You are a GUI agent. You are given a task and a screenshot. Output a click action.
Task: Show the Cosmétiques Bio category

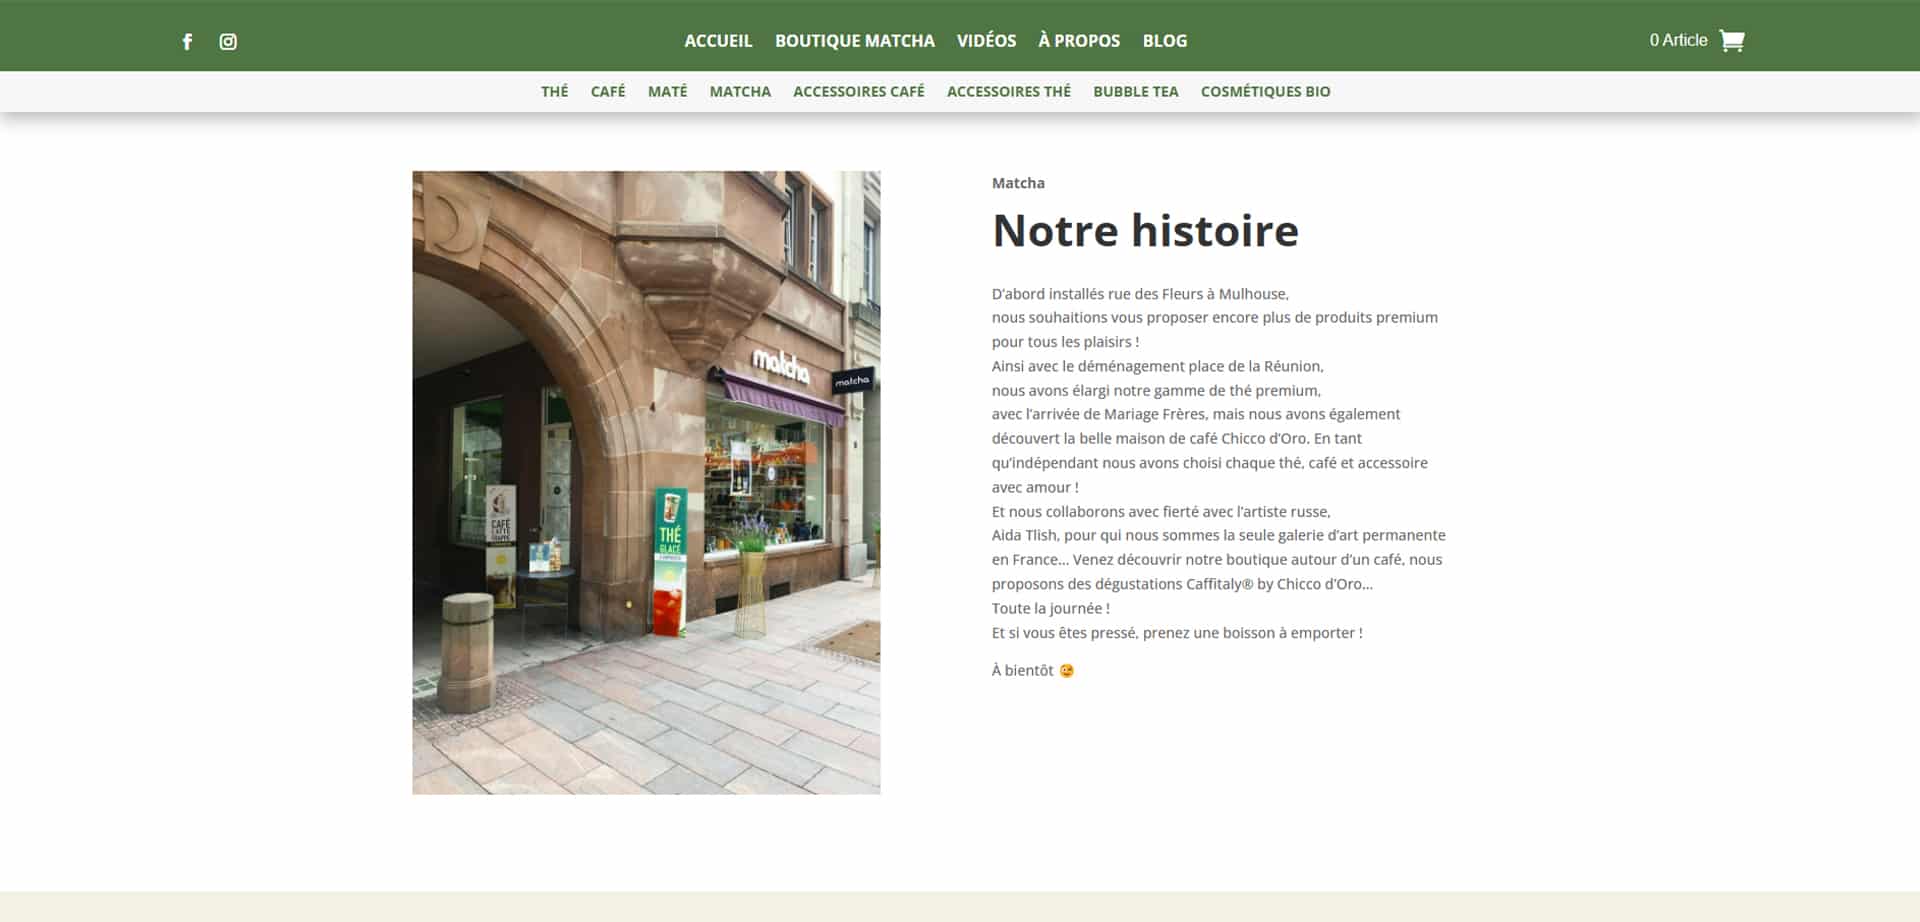pyautogui.click(x=1265, y=91)
